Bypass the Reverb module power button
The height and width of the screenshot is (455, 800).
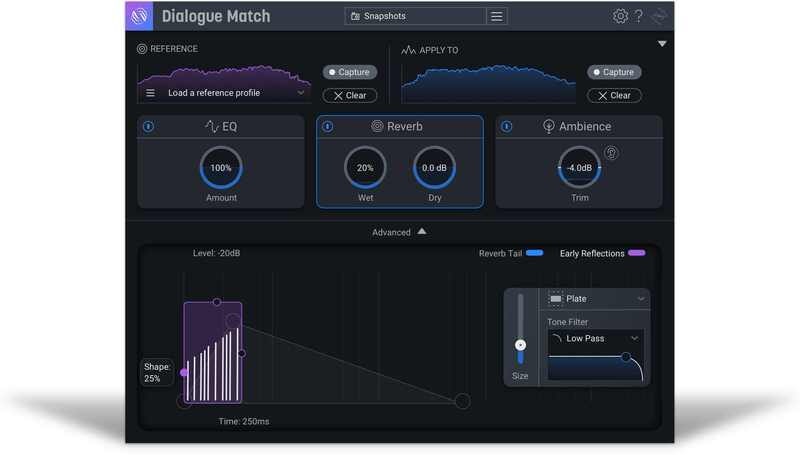327,127
